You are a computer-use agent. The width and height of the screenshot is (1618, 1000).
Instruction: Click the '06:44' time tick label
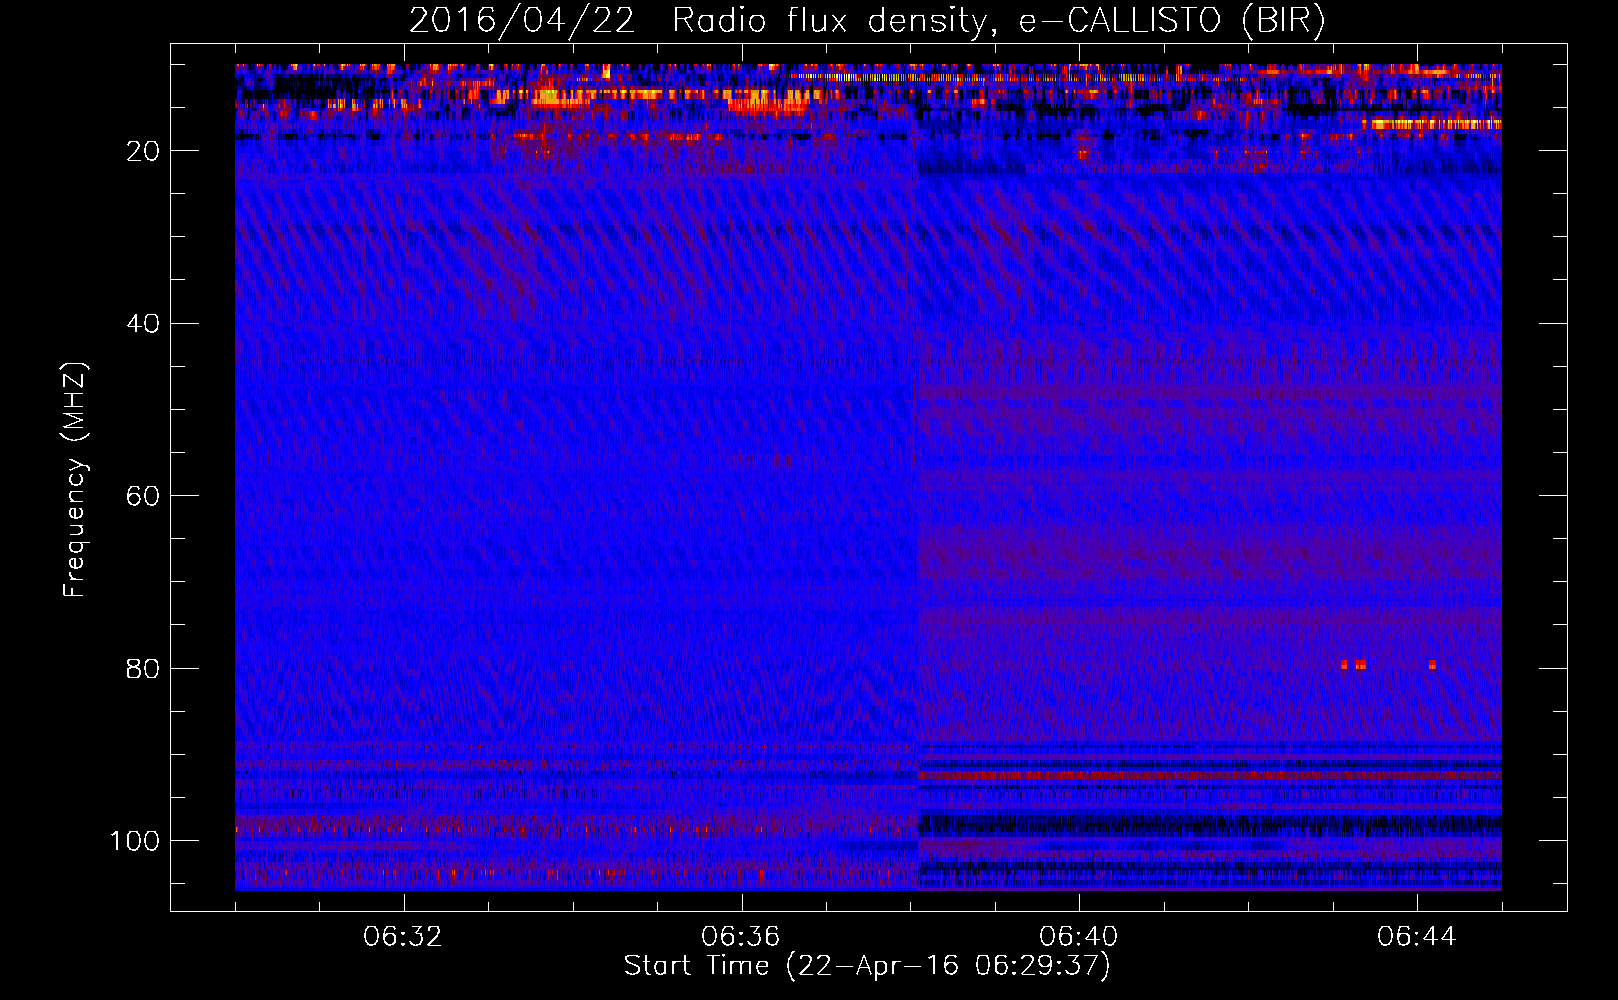pyautogui.click(x=1417, y=937)
